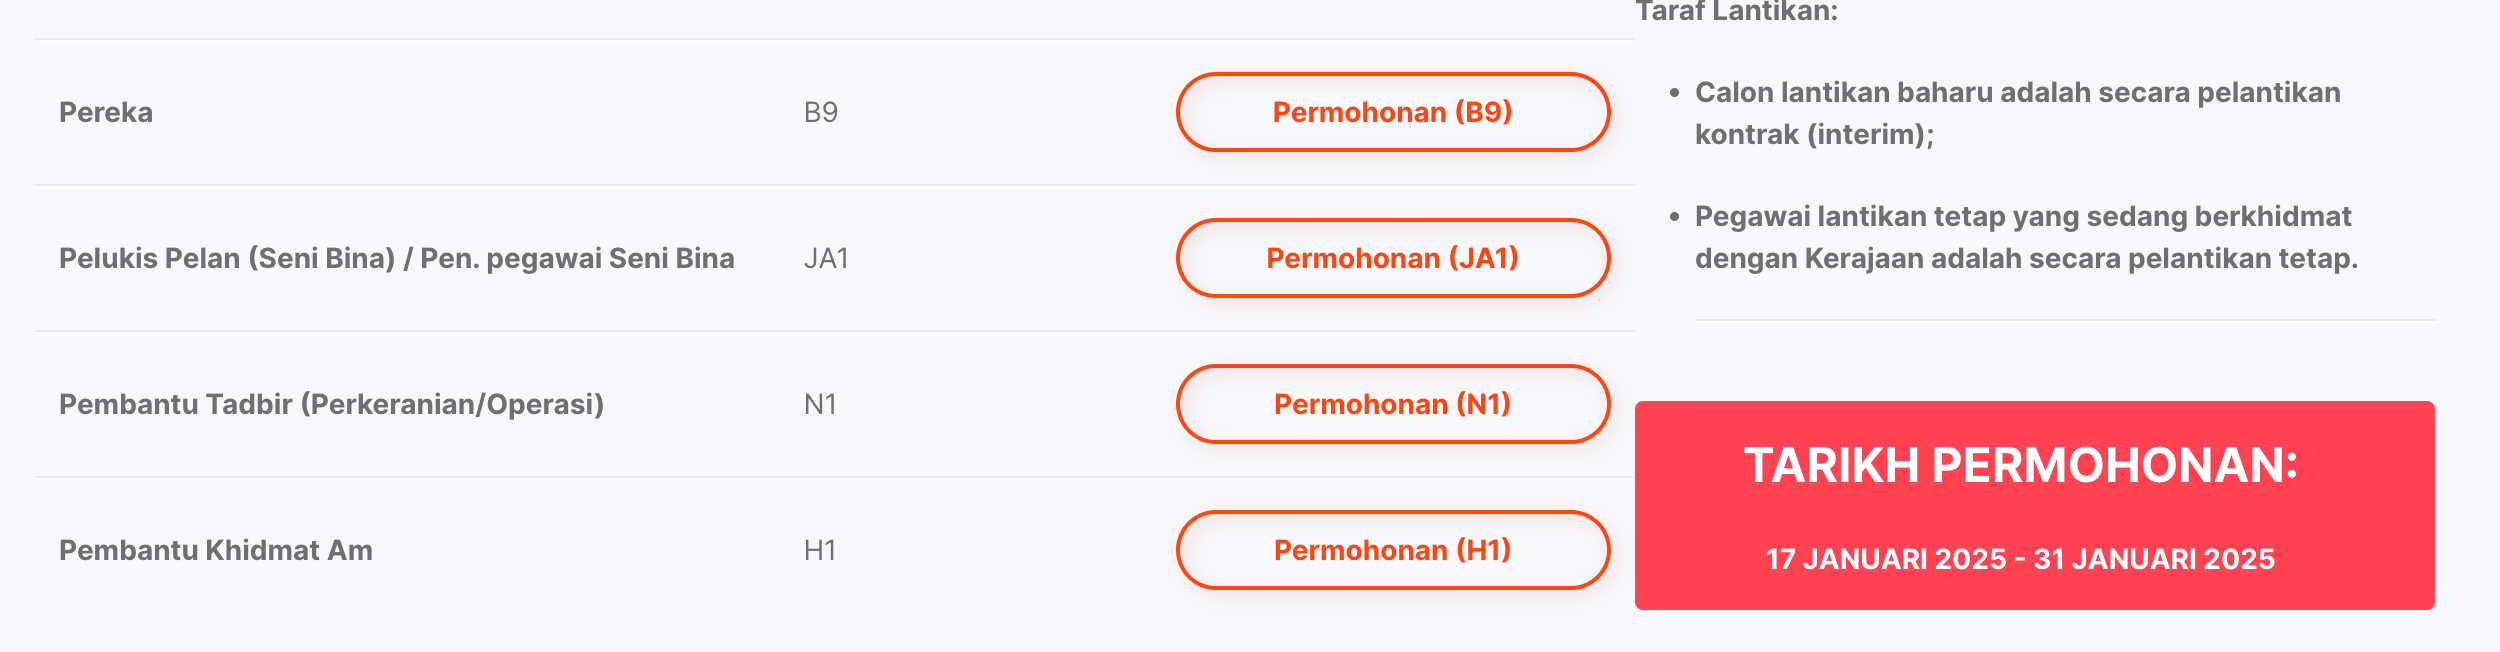Image resolution: width=2500 pixels, height=652 pixels.
Task: Select the Pembantu Tadbir (Perkeranian/Operasi) title
Action: 331,404
